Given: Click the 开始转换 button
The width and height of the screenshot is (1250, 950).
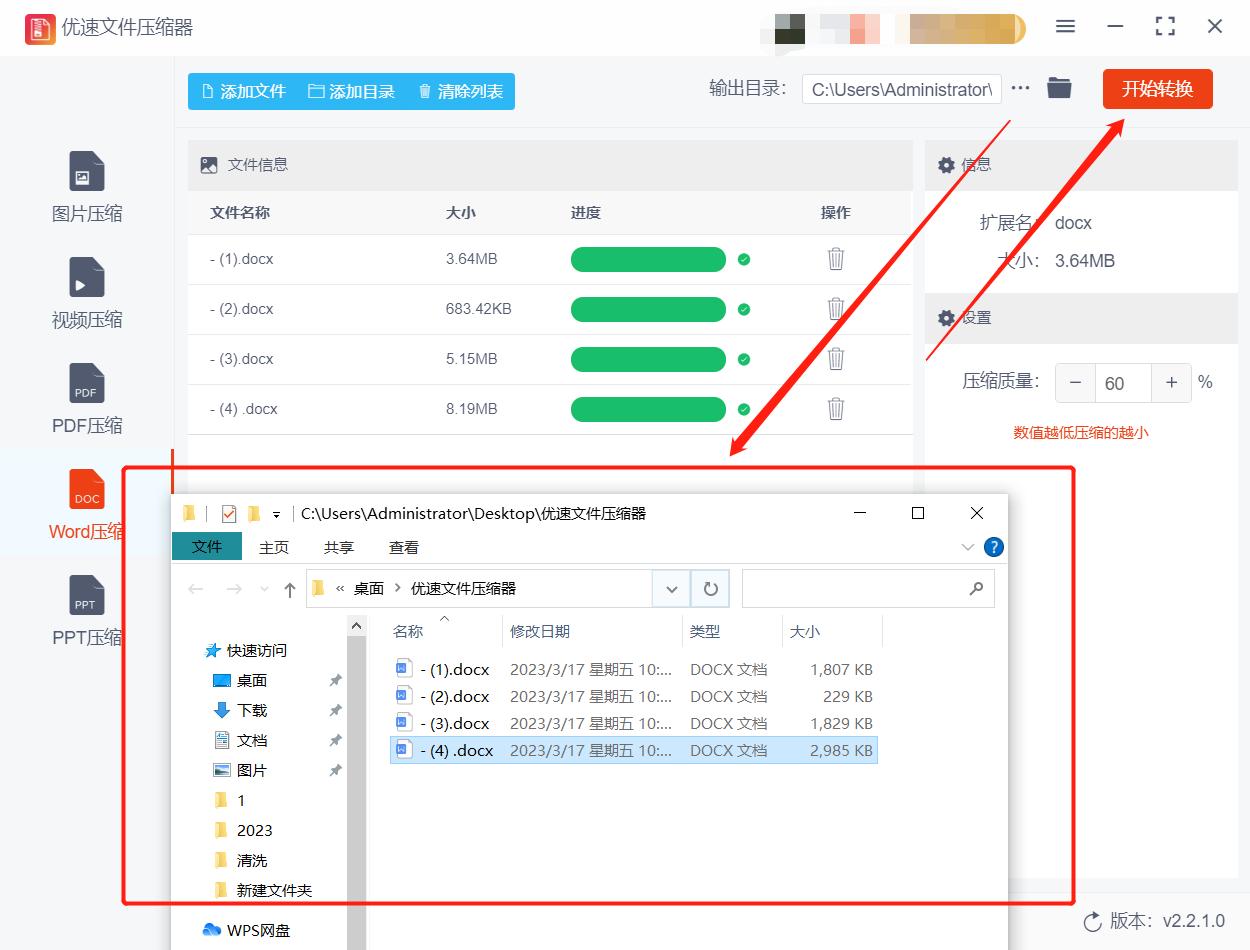Looking at the screenshot, I should click(x=1157, y=88).
